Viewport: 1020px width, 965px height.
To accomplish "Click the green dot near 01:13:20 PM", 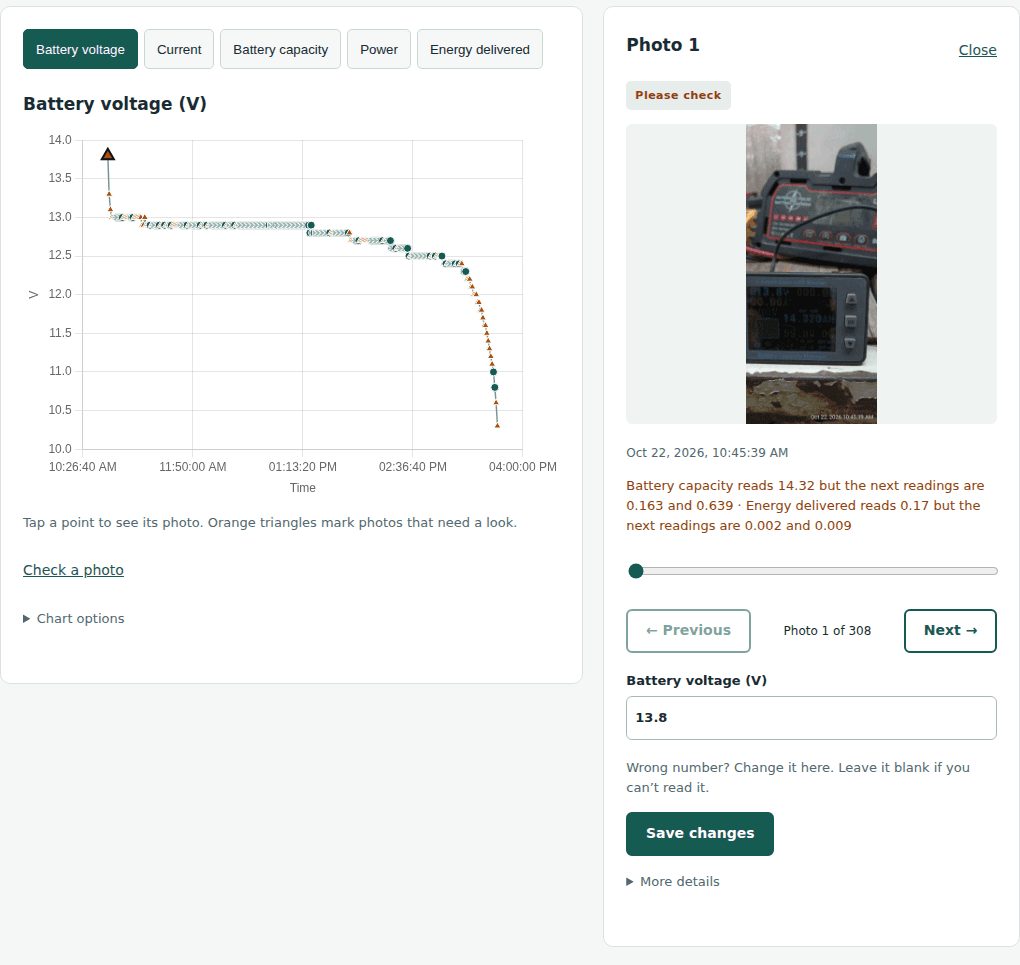I will (311, 225).
